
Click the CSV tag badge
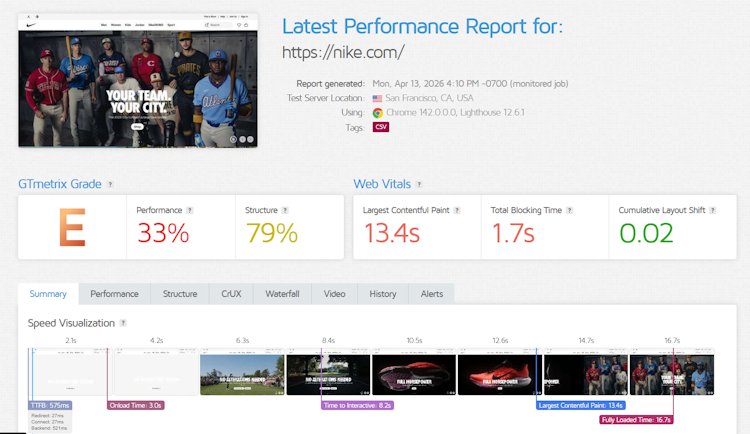[381, 127]
